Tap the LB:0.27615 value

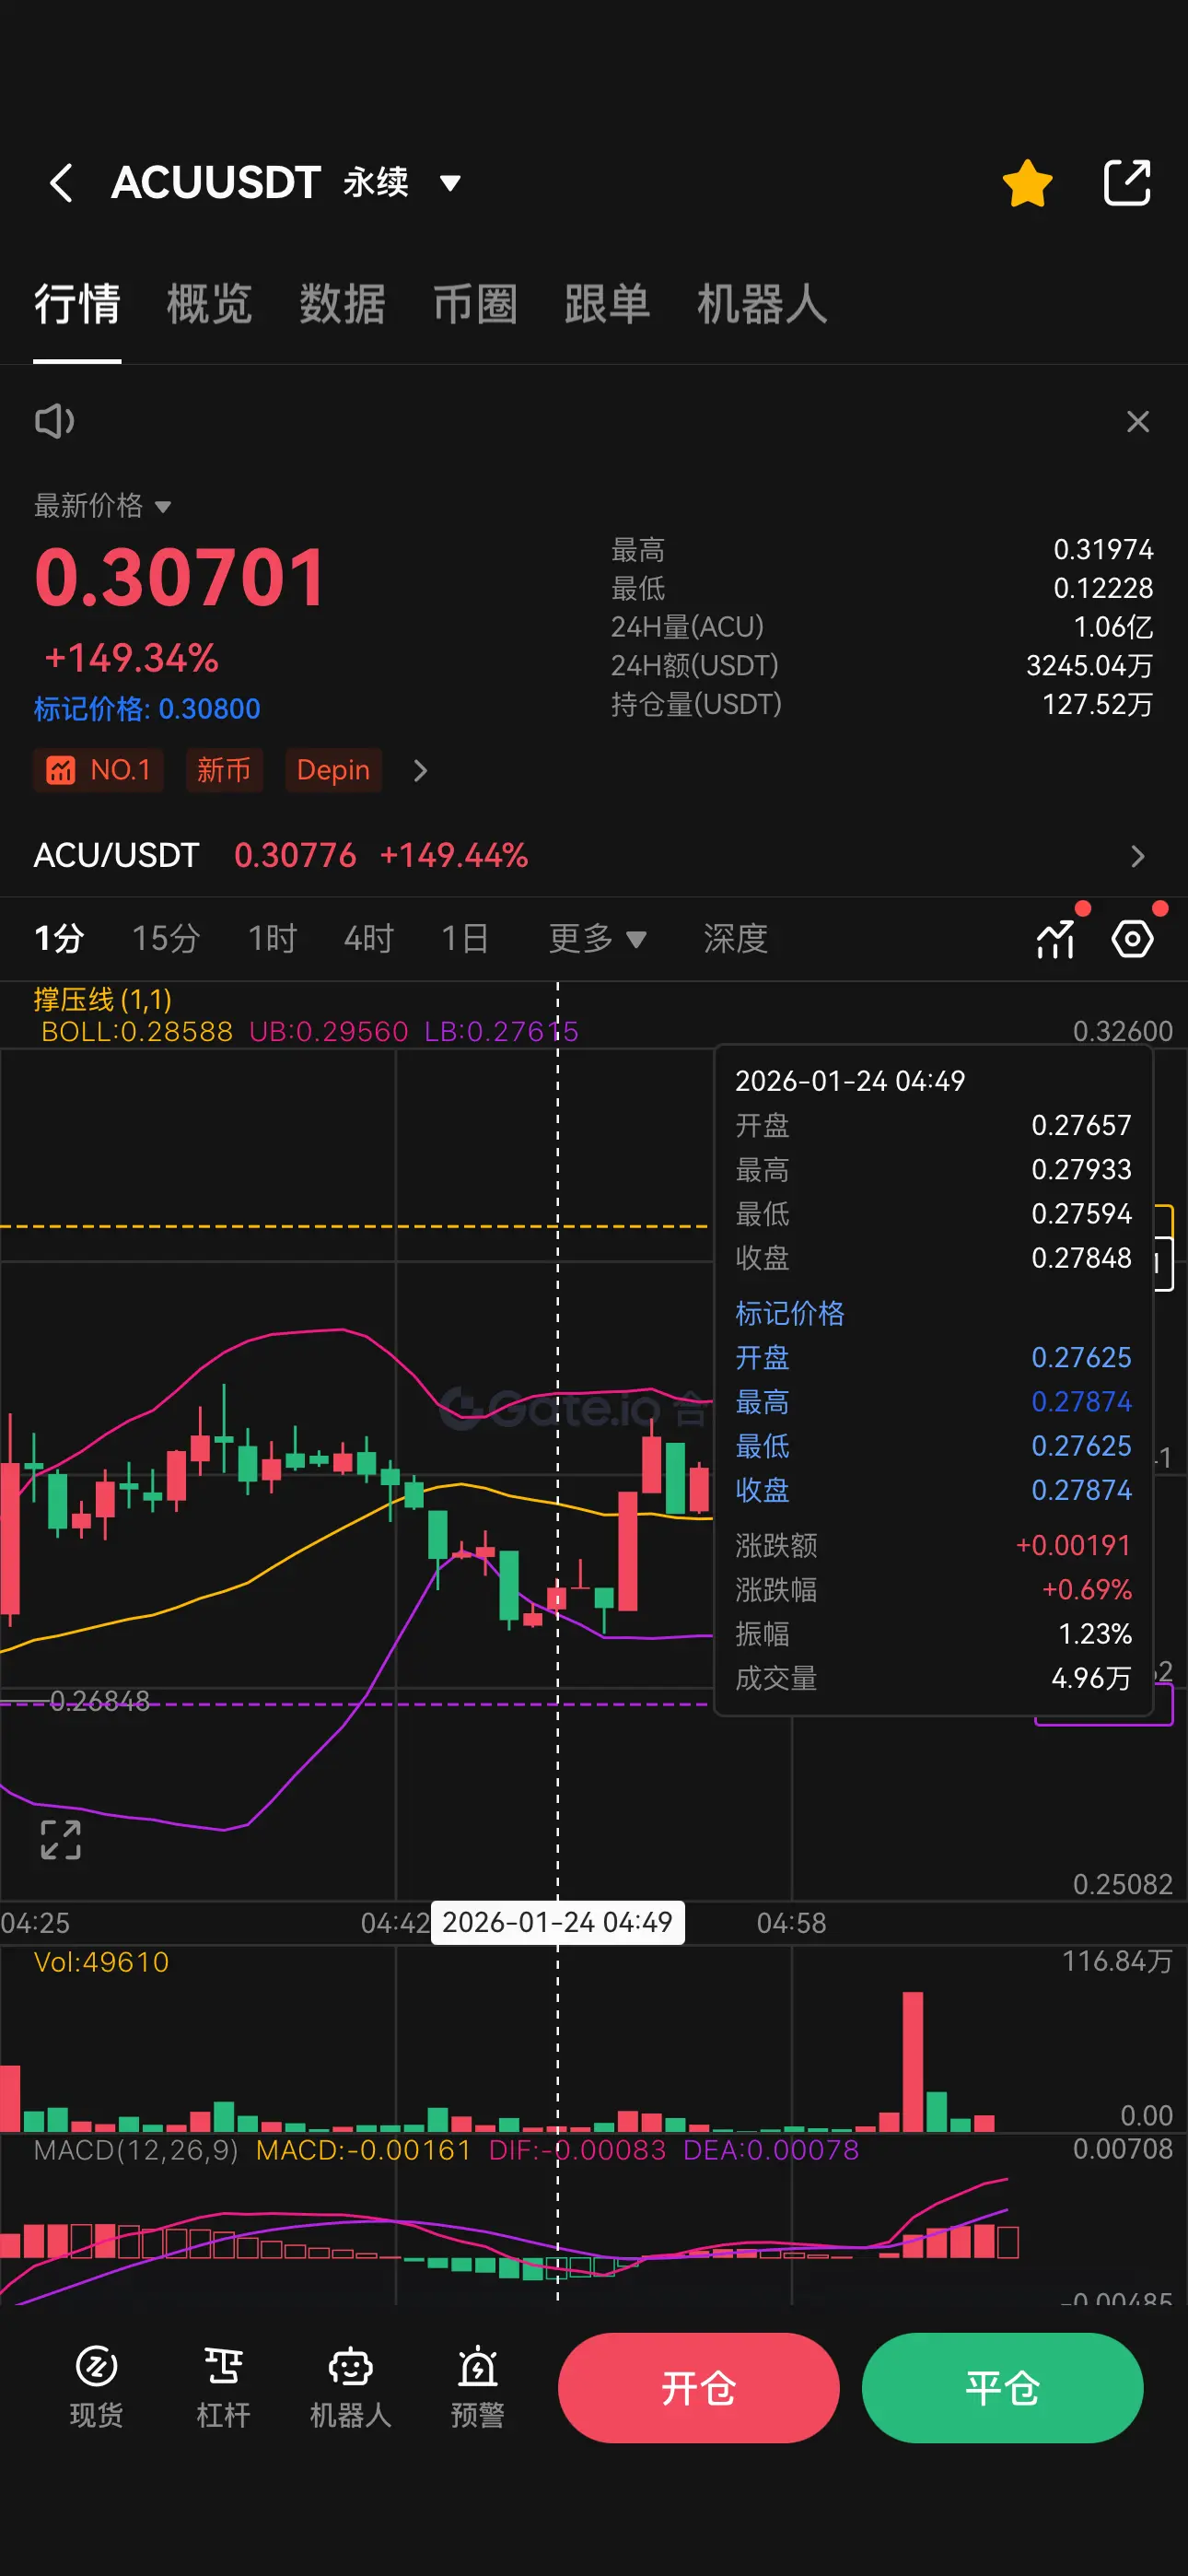click(502, 1031)
